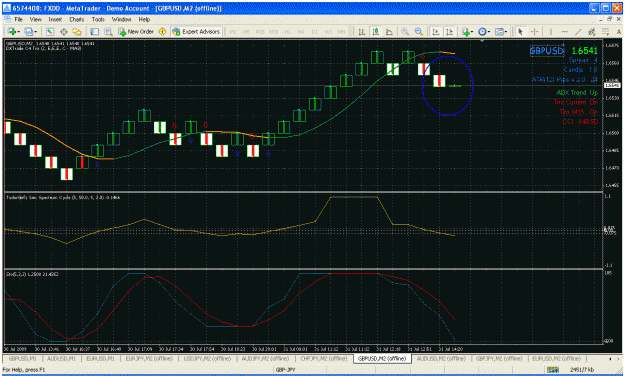Open the Profiles toolbar icon

(29, 31)
